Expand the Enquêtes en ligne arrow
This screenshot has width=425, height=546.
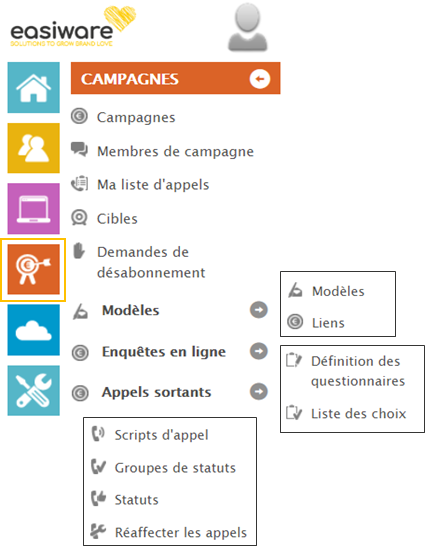click(x=259, y=351)
